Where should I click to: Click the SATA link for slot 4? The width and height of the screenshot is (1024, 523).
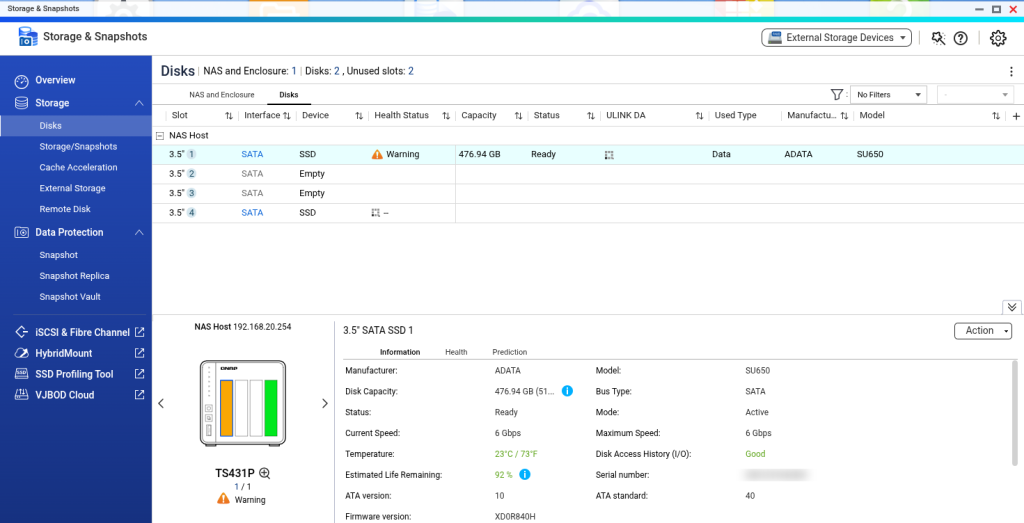[252, 213]
